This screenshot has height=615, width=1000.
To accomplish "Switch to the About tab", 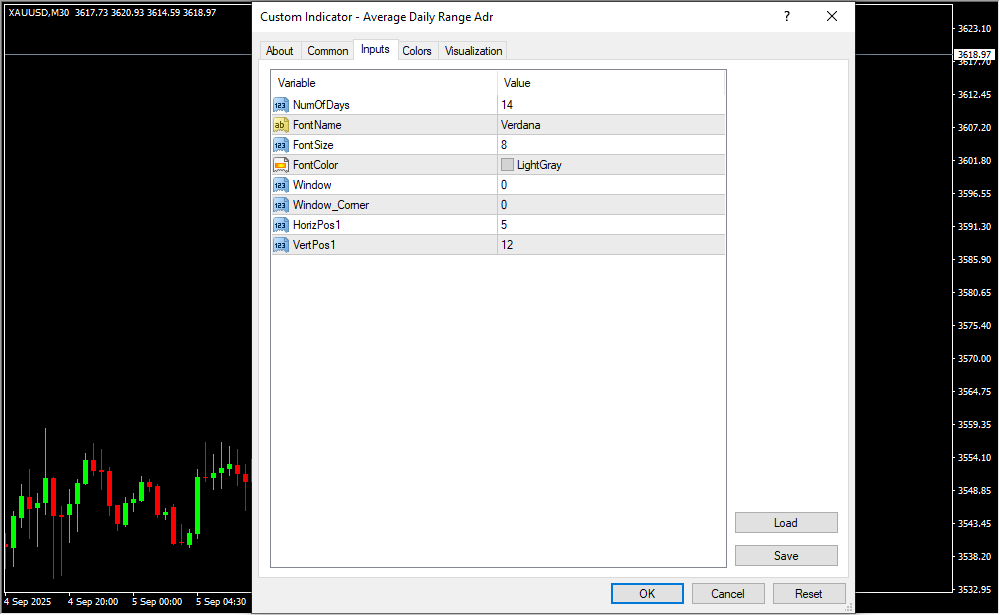I will coord(280,51).
